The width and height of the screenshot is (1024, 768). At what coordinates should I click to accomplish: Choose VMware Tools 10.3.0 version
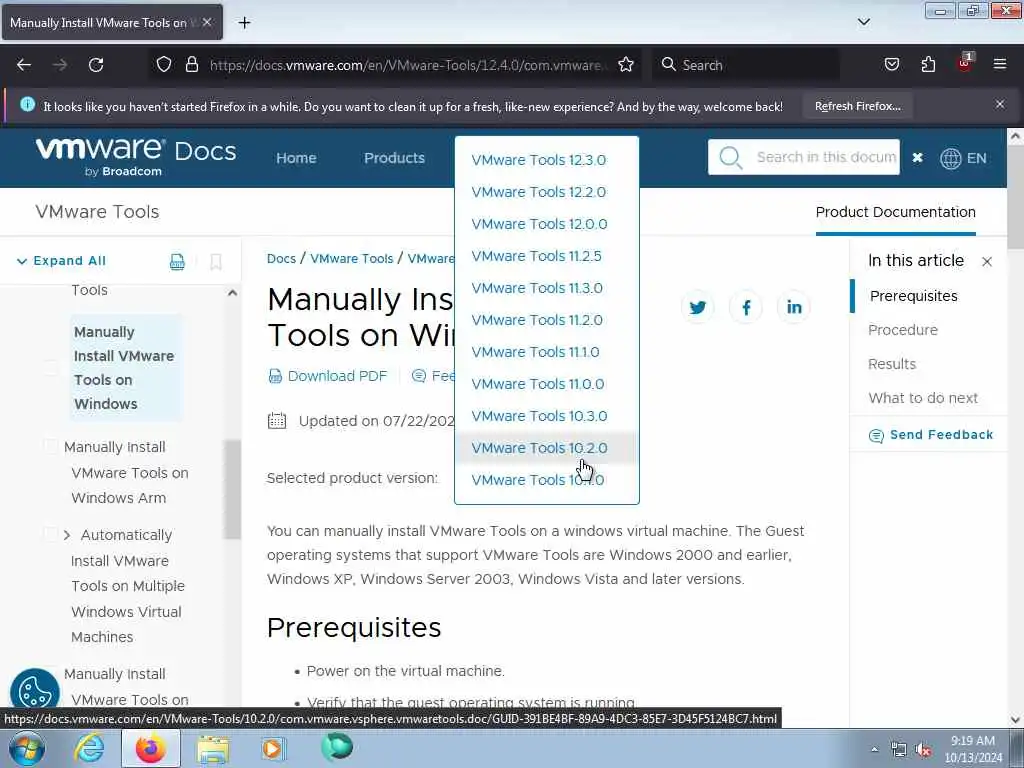pyautogui.click(x=539, y=416)
